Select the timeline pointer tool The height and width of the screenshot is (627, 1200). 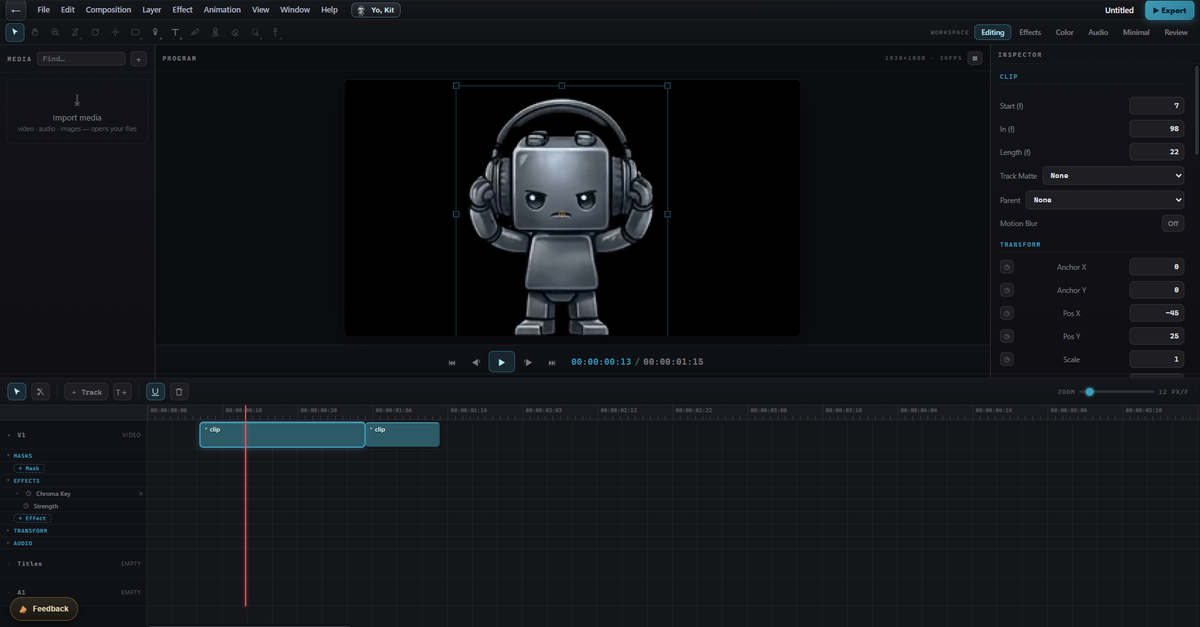pos(17,392)
